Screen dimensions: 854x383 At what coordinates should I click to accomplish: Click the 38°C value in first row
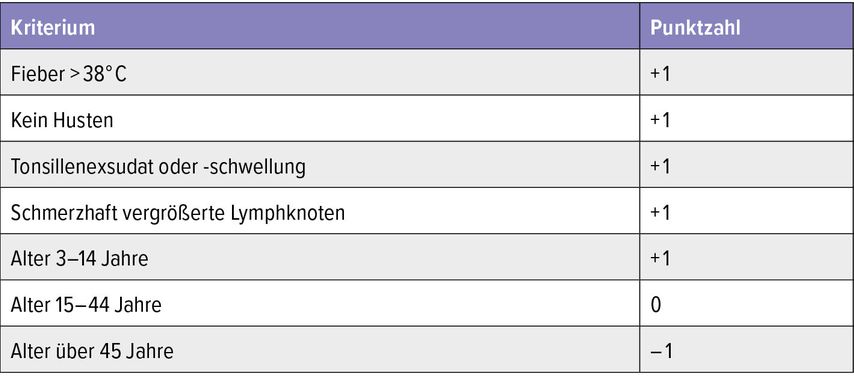[105, 74]
